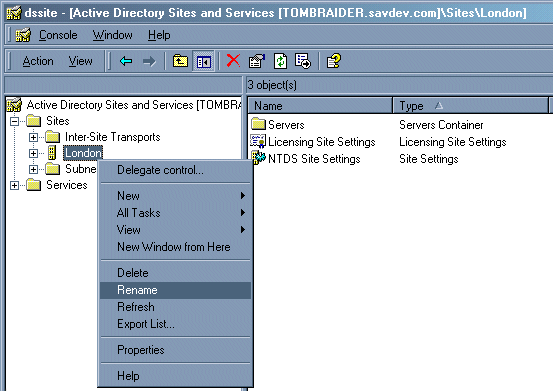Sort by the Type column header
Screen dimensions: 553x391
[x=470, y=105]
